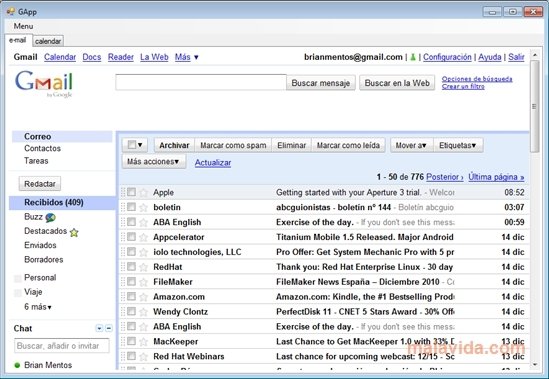Star the RedHat email
This screenshot has height=379, width=549.
click(143, 267)
